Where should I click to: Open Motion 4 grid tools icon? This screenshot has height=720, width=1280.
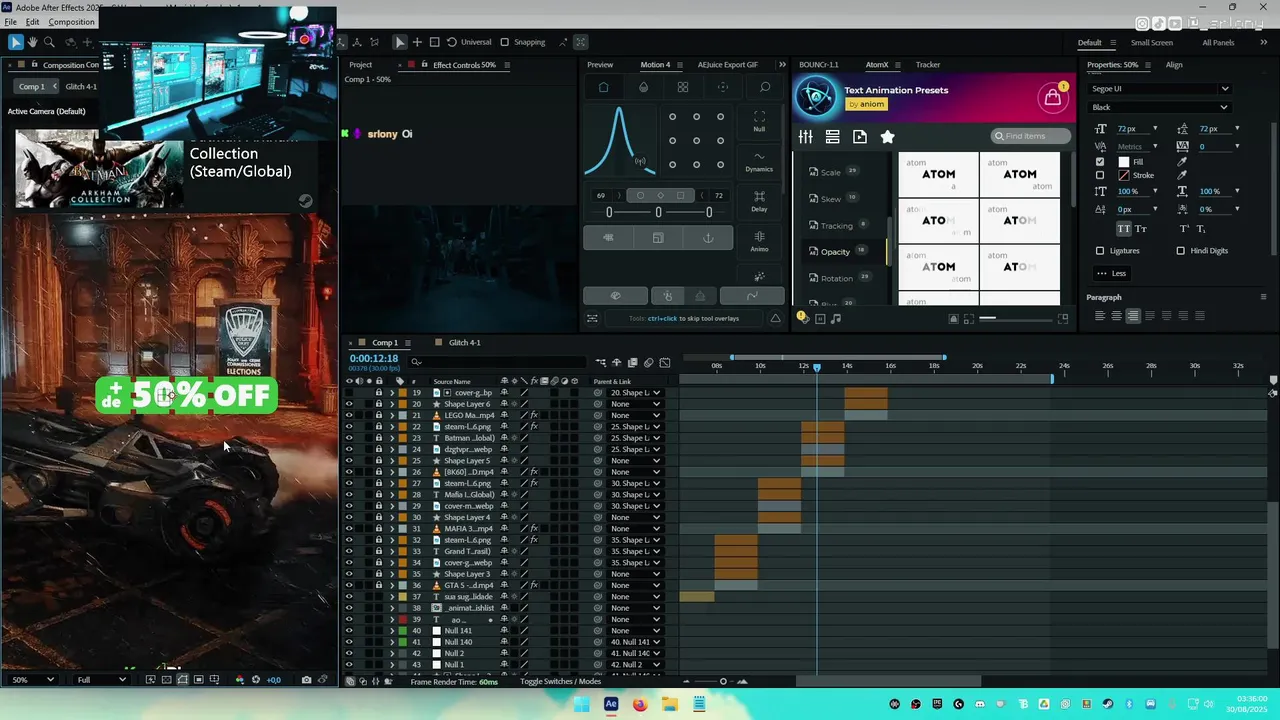click(x=683, y=87)
